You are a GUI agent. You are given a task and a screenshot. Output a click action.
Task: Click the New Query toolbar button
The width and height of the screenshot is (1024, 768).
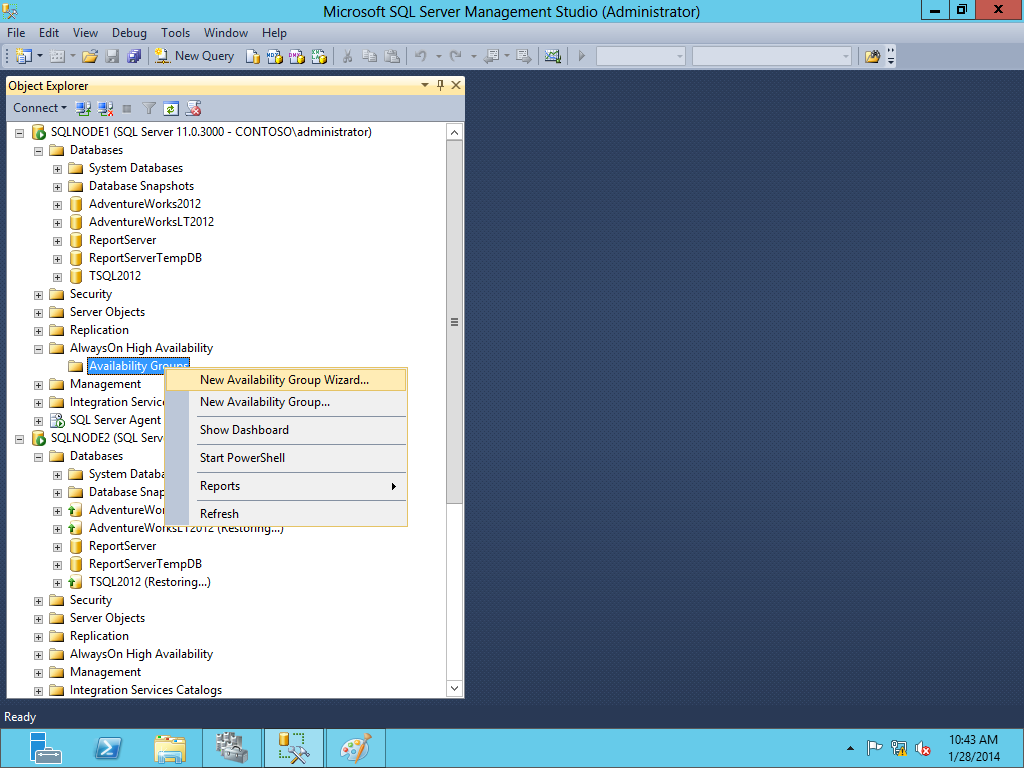tap(195, 56)
